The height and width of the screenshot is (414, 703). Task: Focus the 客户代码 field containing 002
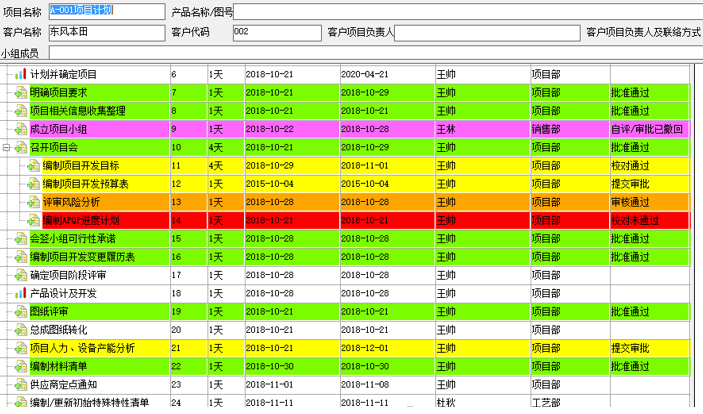click(x=275, y=32)
